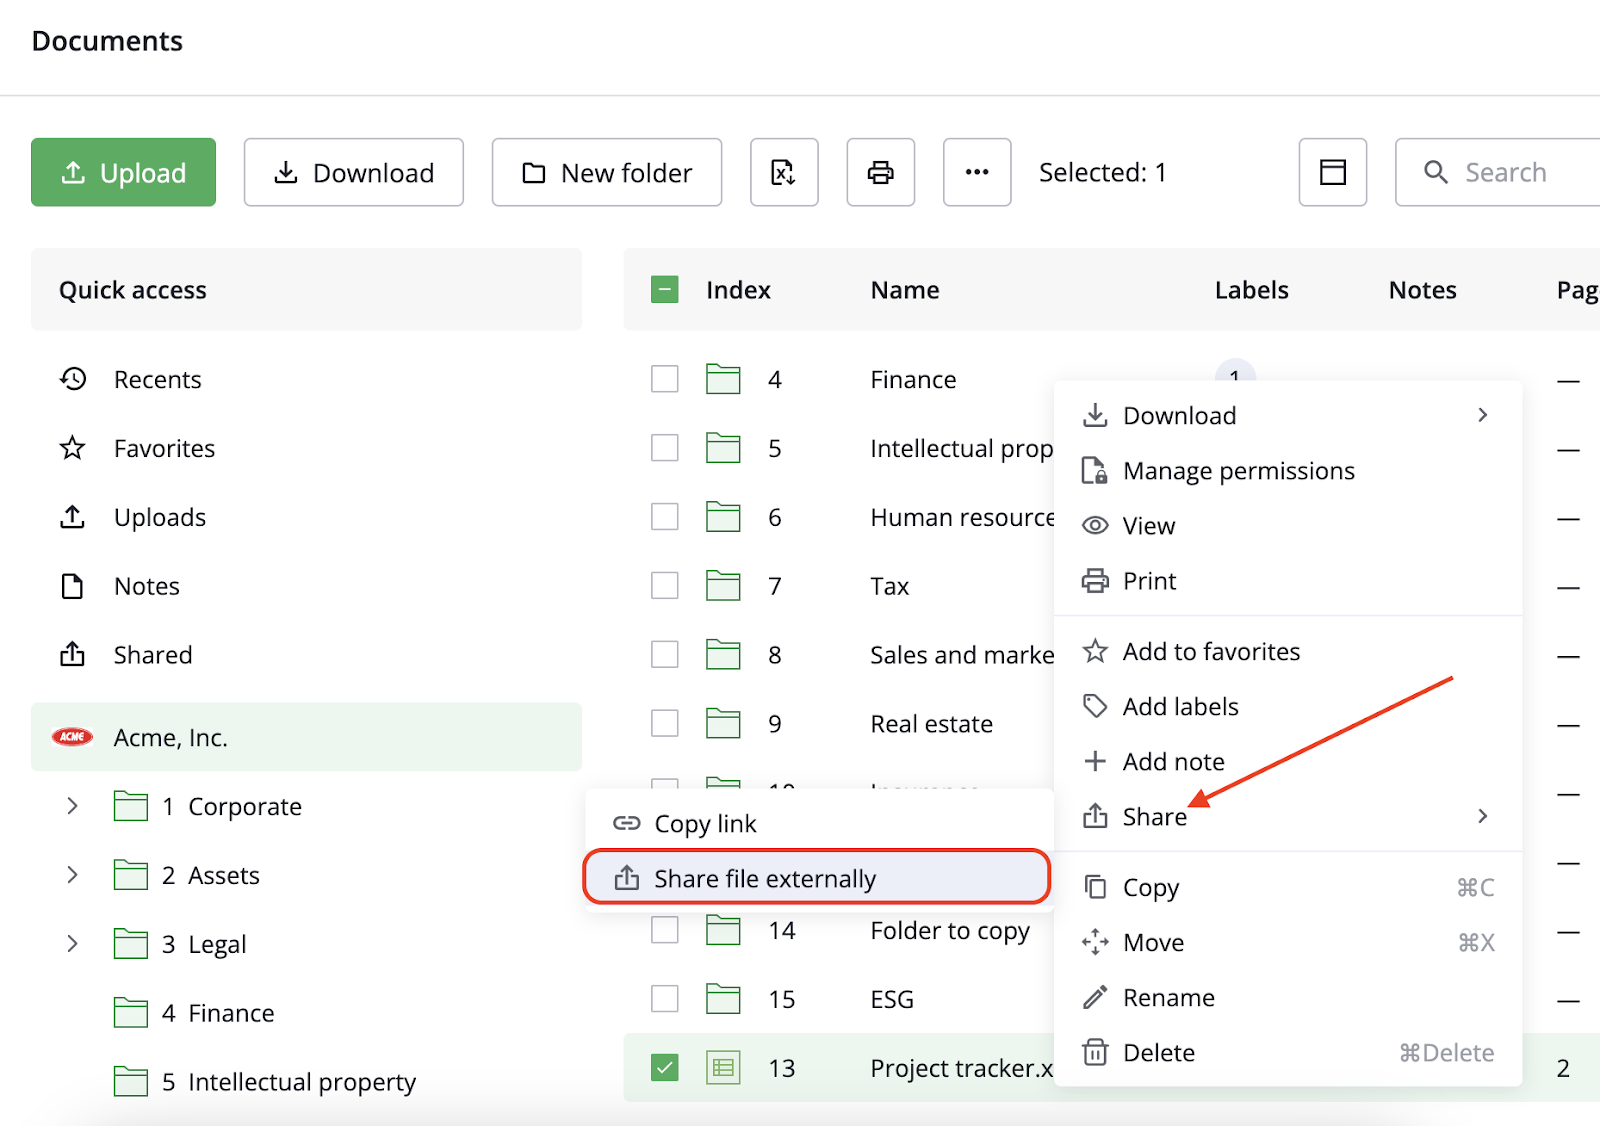Click the Download toolbar button

pos(353,172)
